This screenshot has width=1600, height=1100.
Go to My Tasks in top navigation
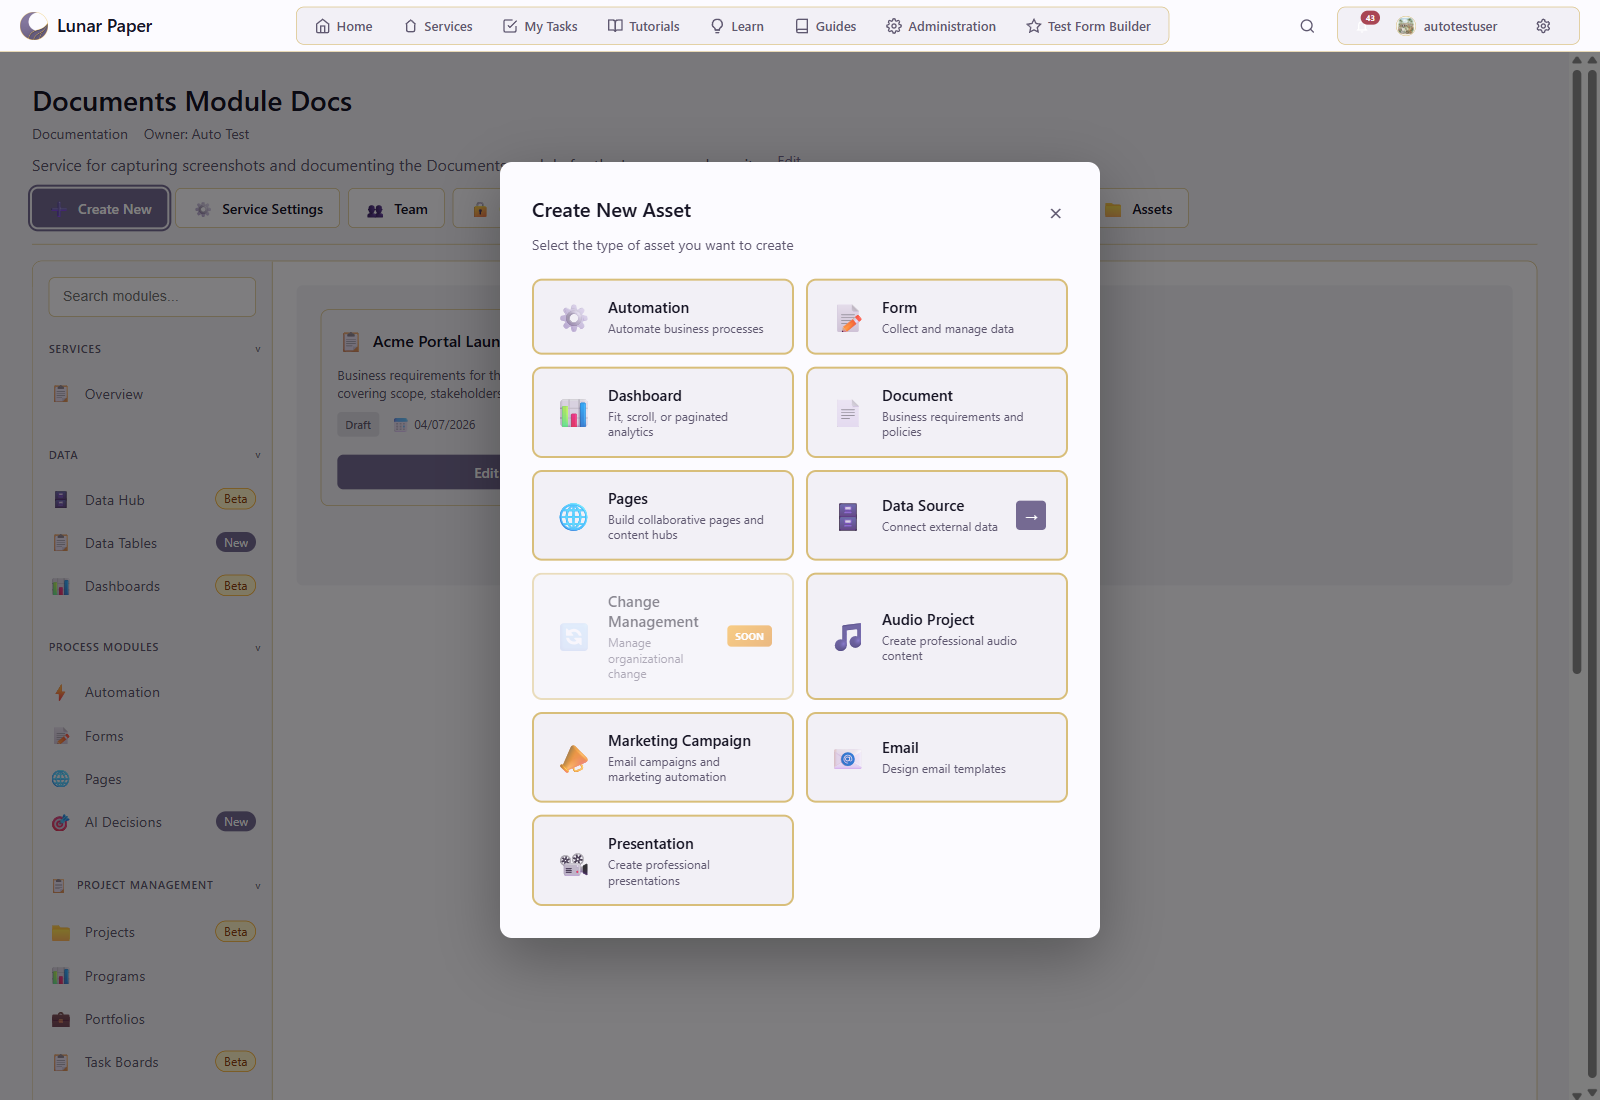coord(540,26)
